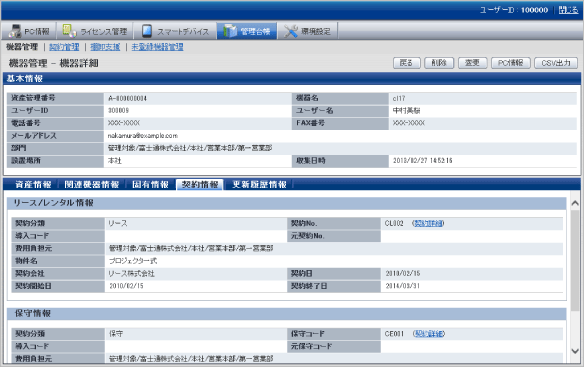Click the 削除 button
The image size is (584, 367).
[439, 63]
